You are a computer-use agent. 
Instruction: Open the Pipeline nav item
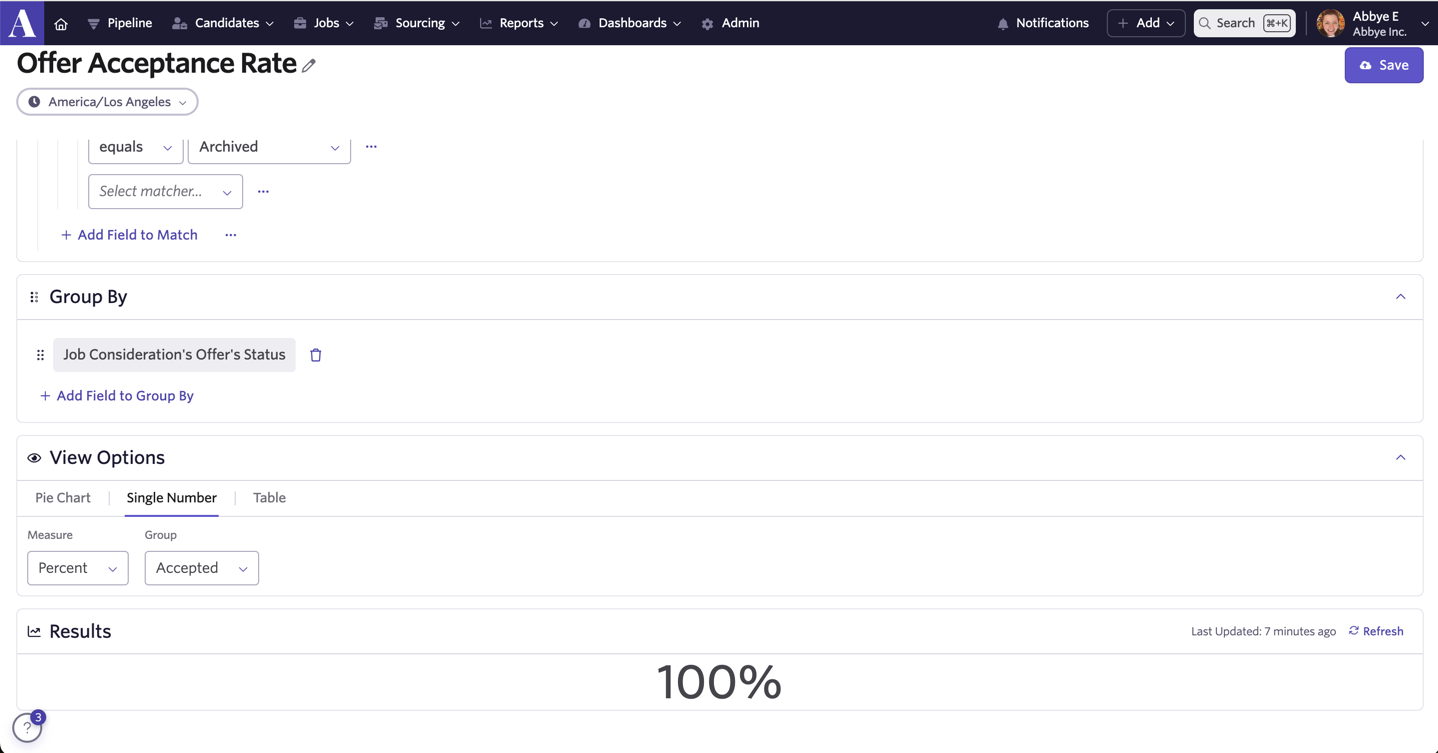119,23
